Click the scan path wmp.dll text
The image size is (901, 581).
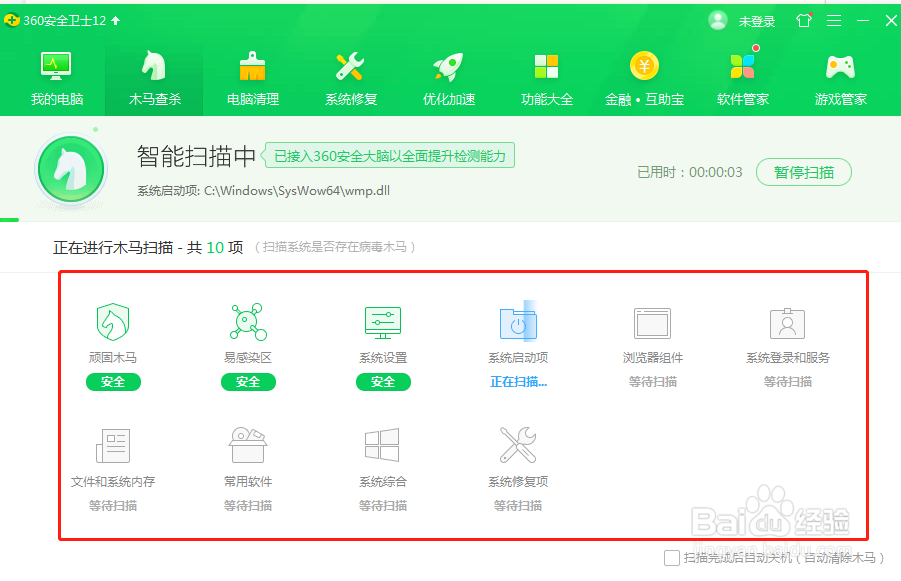tap(263, 191)
